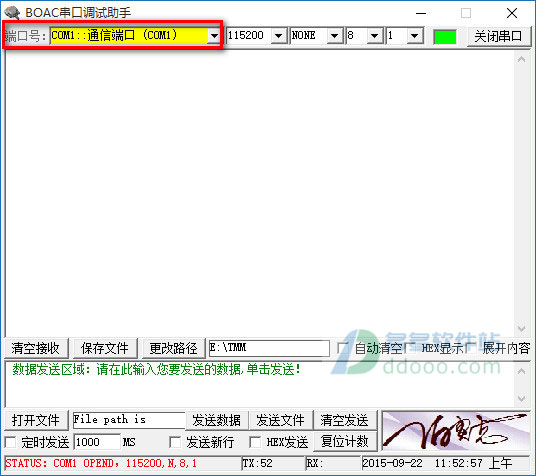Click the green port status indicator
The width and height of the screenshot is (536, 476).
coord(445,37)
